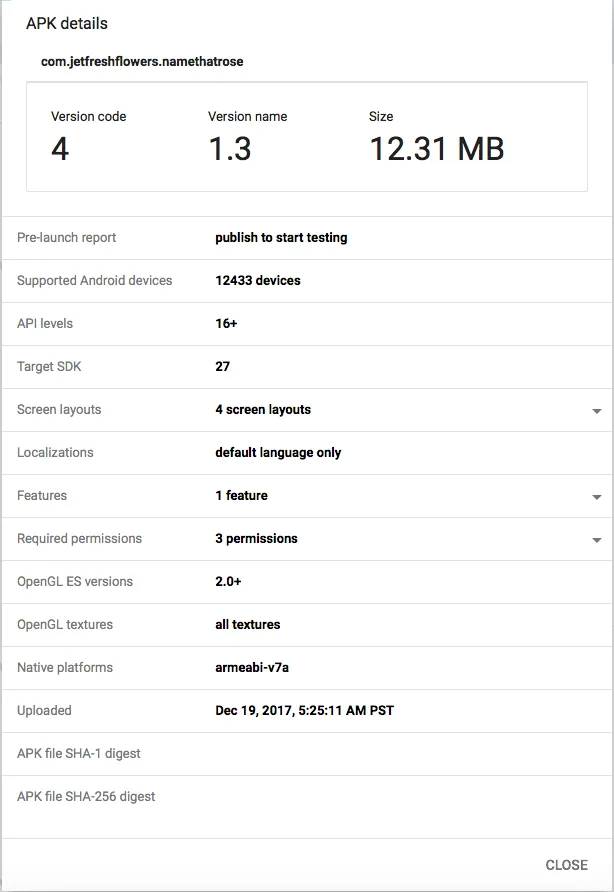Viewport: 614px width, 892px height.
Task: Click the '12433 devices' value
Action: click(257, 280)
